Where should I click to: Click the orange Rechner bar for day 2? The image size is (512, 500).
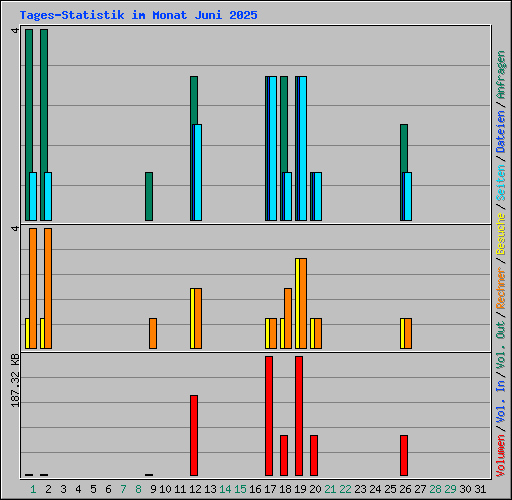tap(48, 288)
